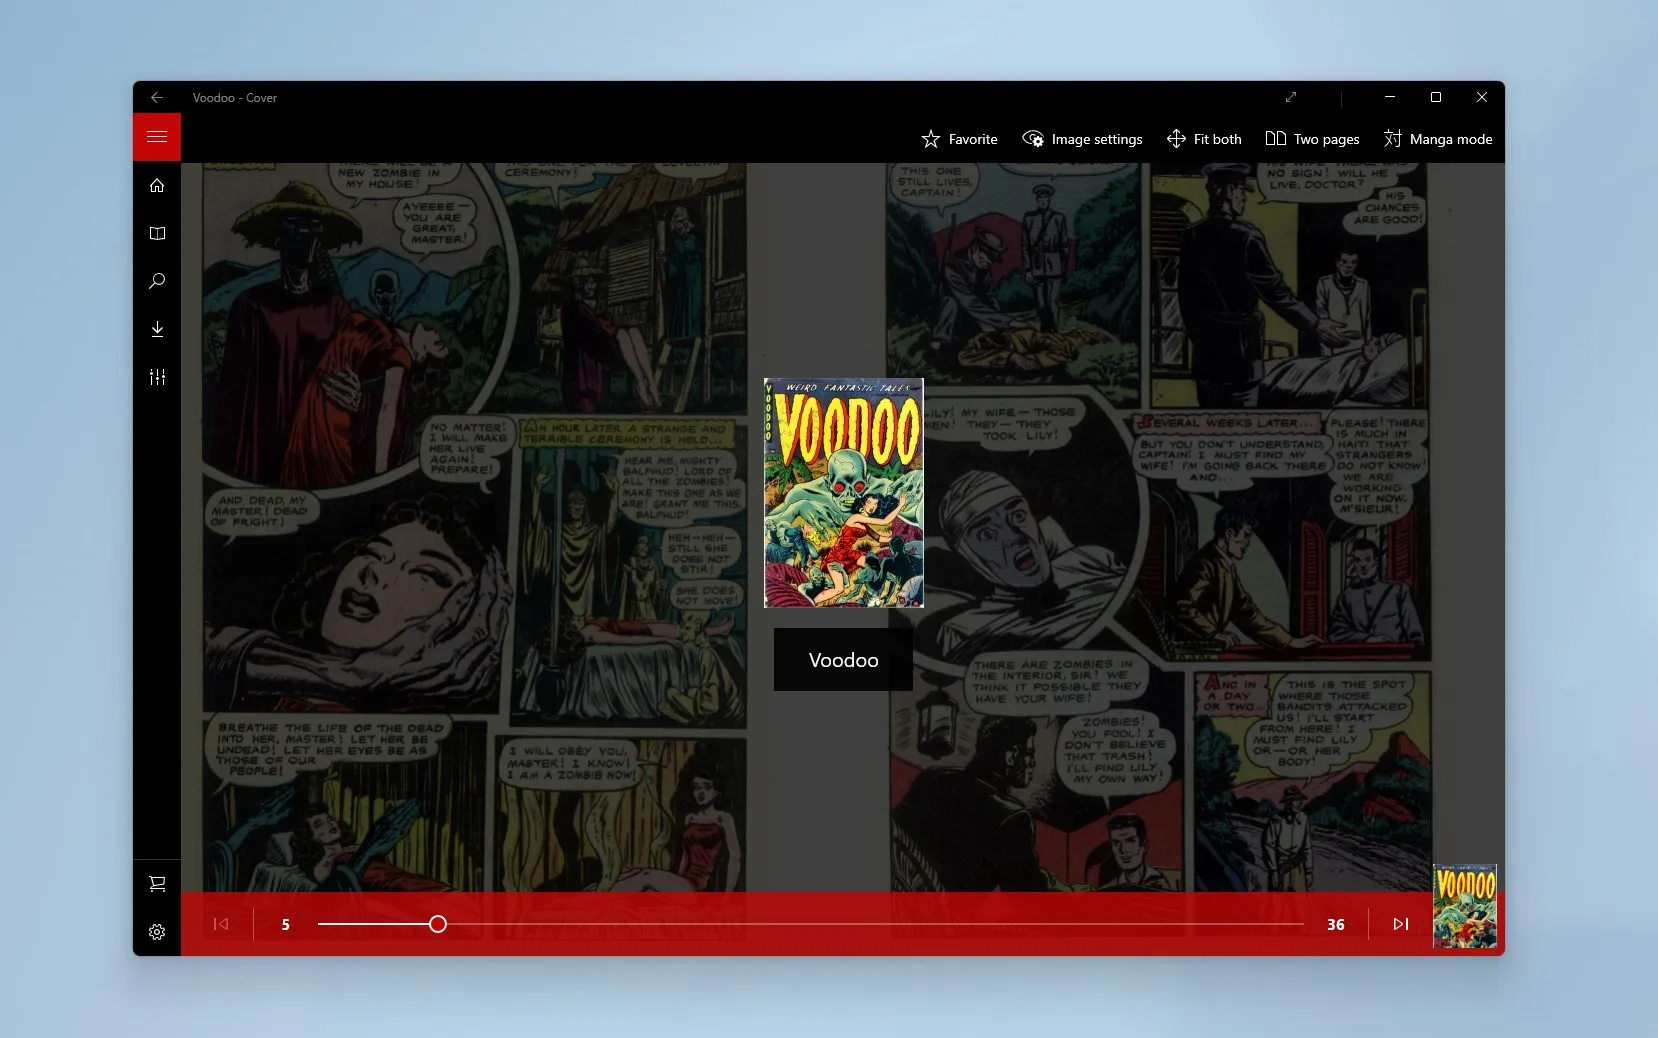The height and width of the screenshot is (1038, 1658).
Task: Click the small Voodoo thumbnail in bottom-right corner
Action: pyautogui.click(x=1465, y=906)
